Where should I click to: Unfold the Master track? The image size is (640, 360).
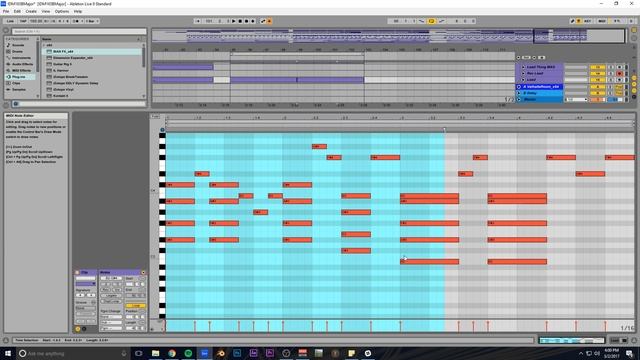click(519, 99)
